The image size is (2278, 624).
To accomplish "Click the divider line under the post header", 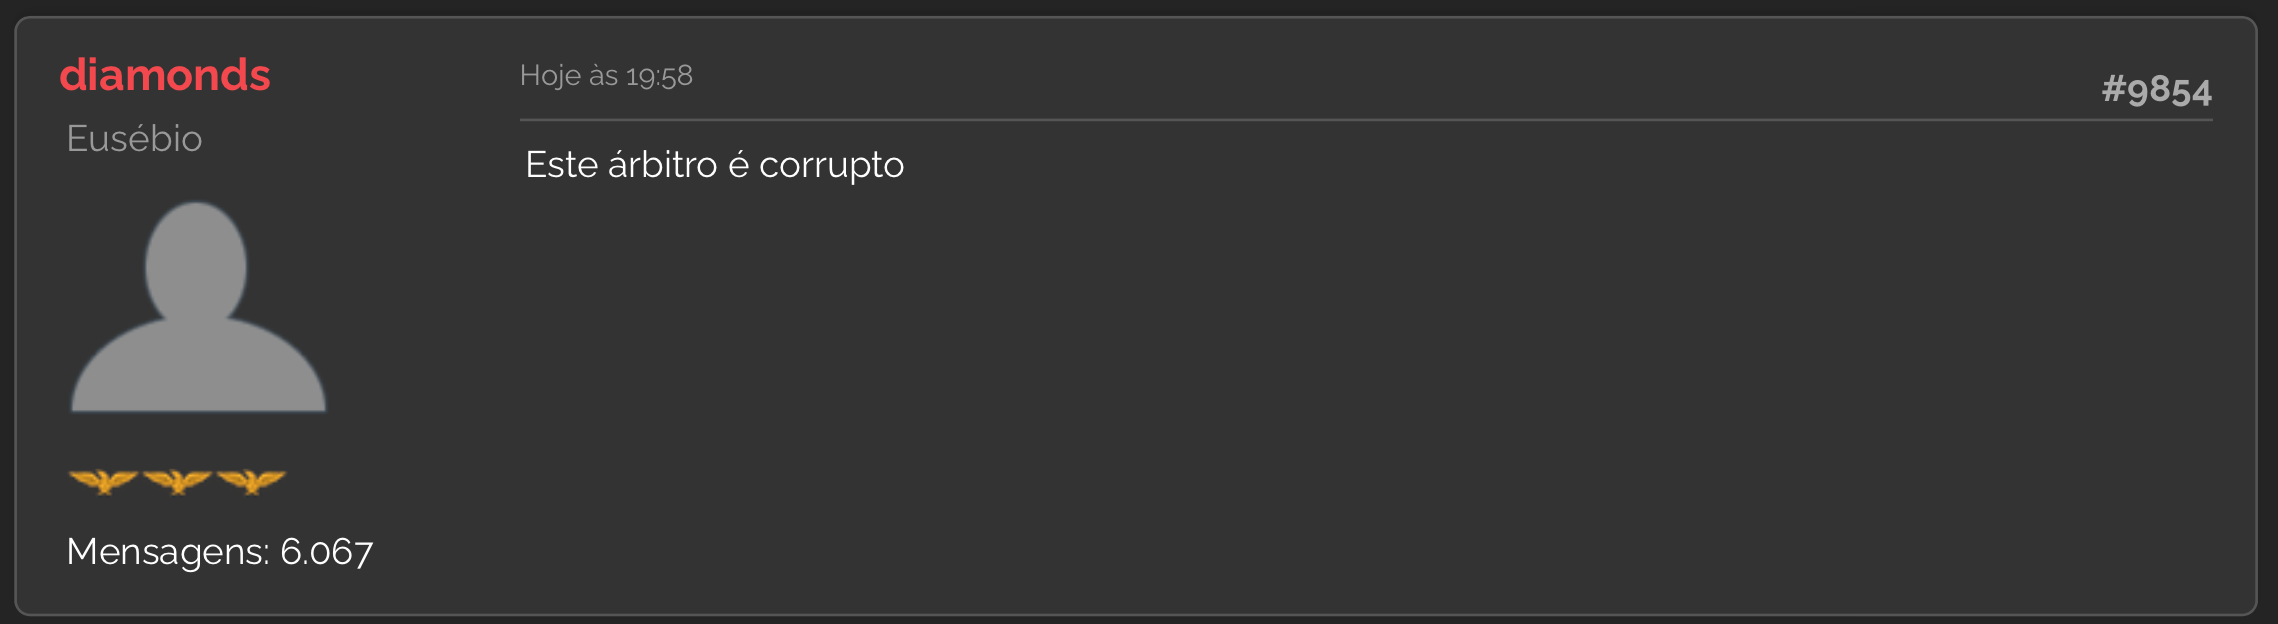I will (1366, 120).
